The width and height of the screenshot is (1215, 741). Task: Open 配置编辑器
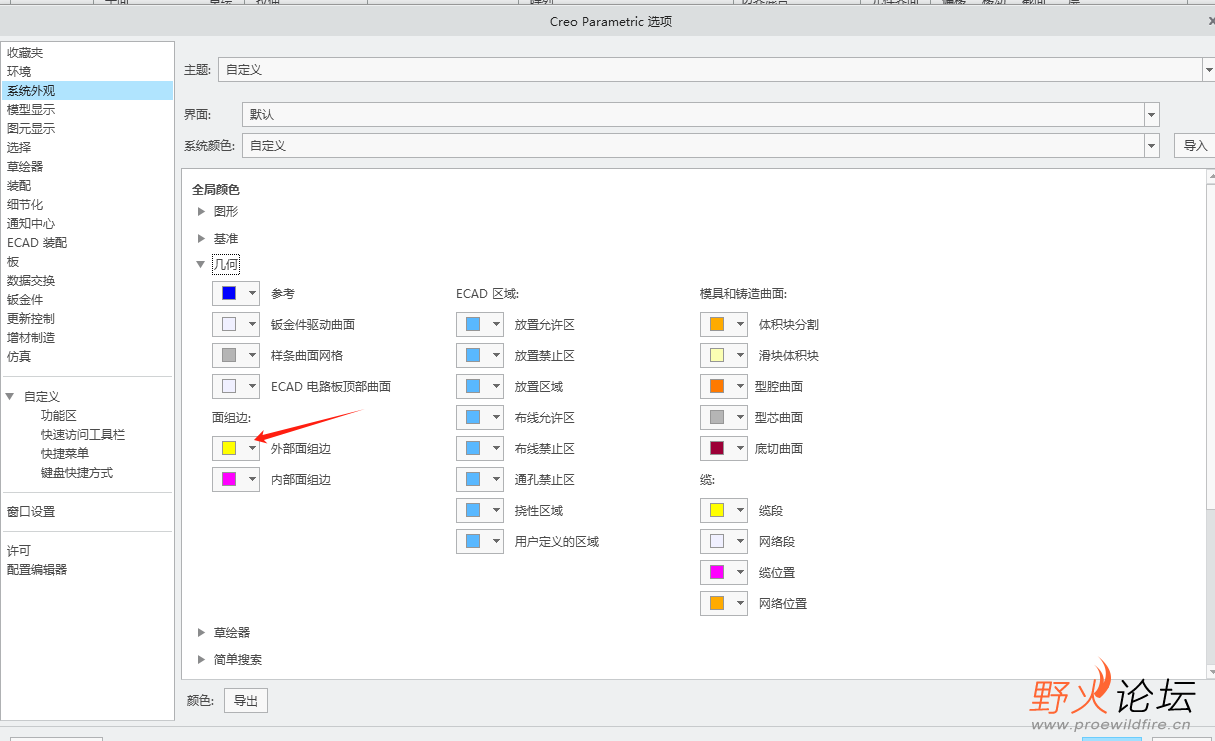37,570
